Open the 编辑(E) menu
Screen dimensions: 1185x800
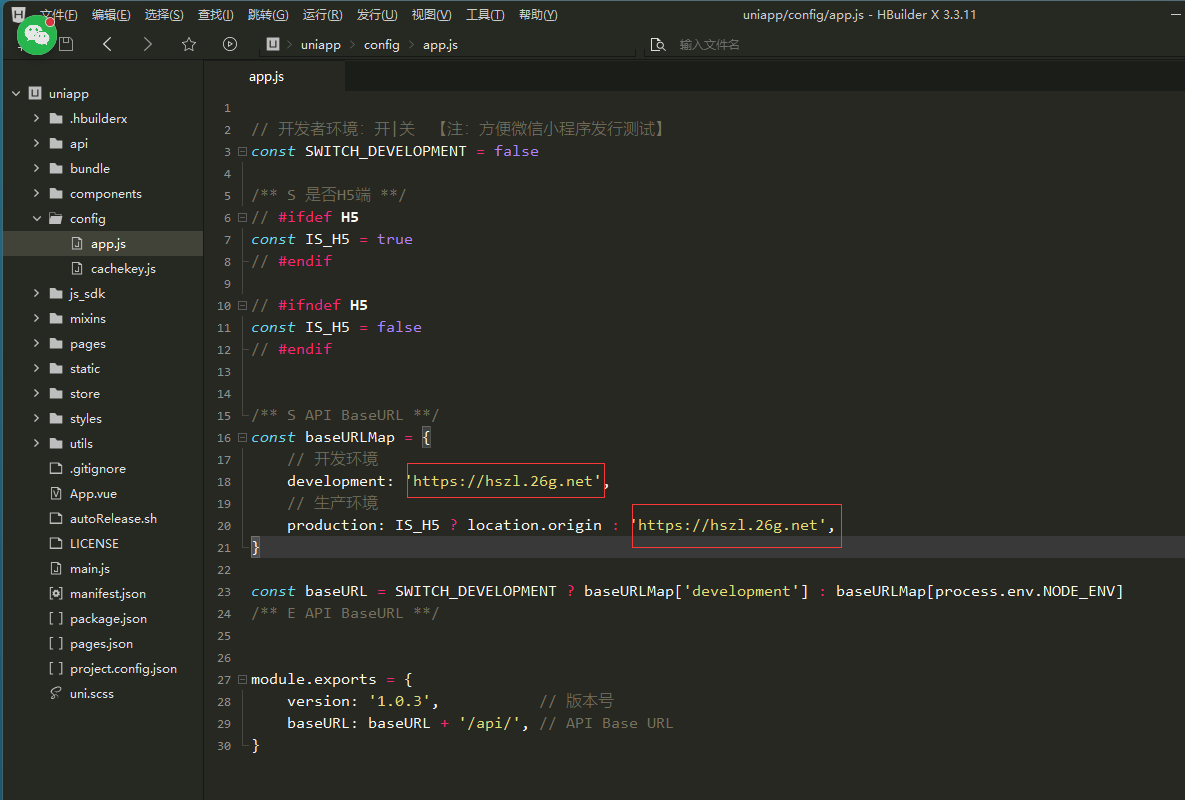pyautogui.click(x=111, y=14)
